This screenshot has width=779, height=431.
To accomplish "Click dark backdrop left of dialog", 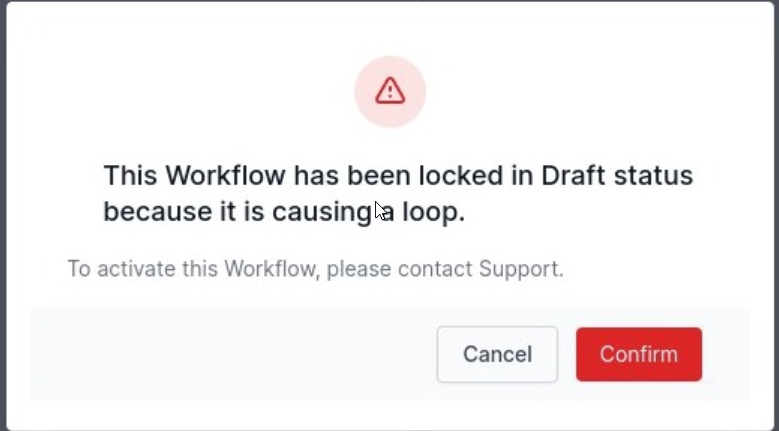I will click(2, 216).
